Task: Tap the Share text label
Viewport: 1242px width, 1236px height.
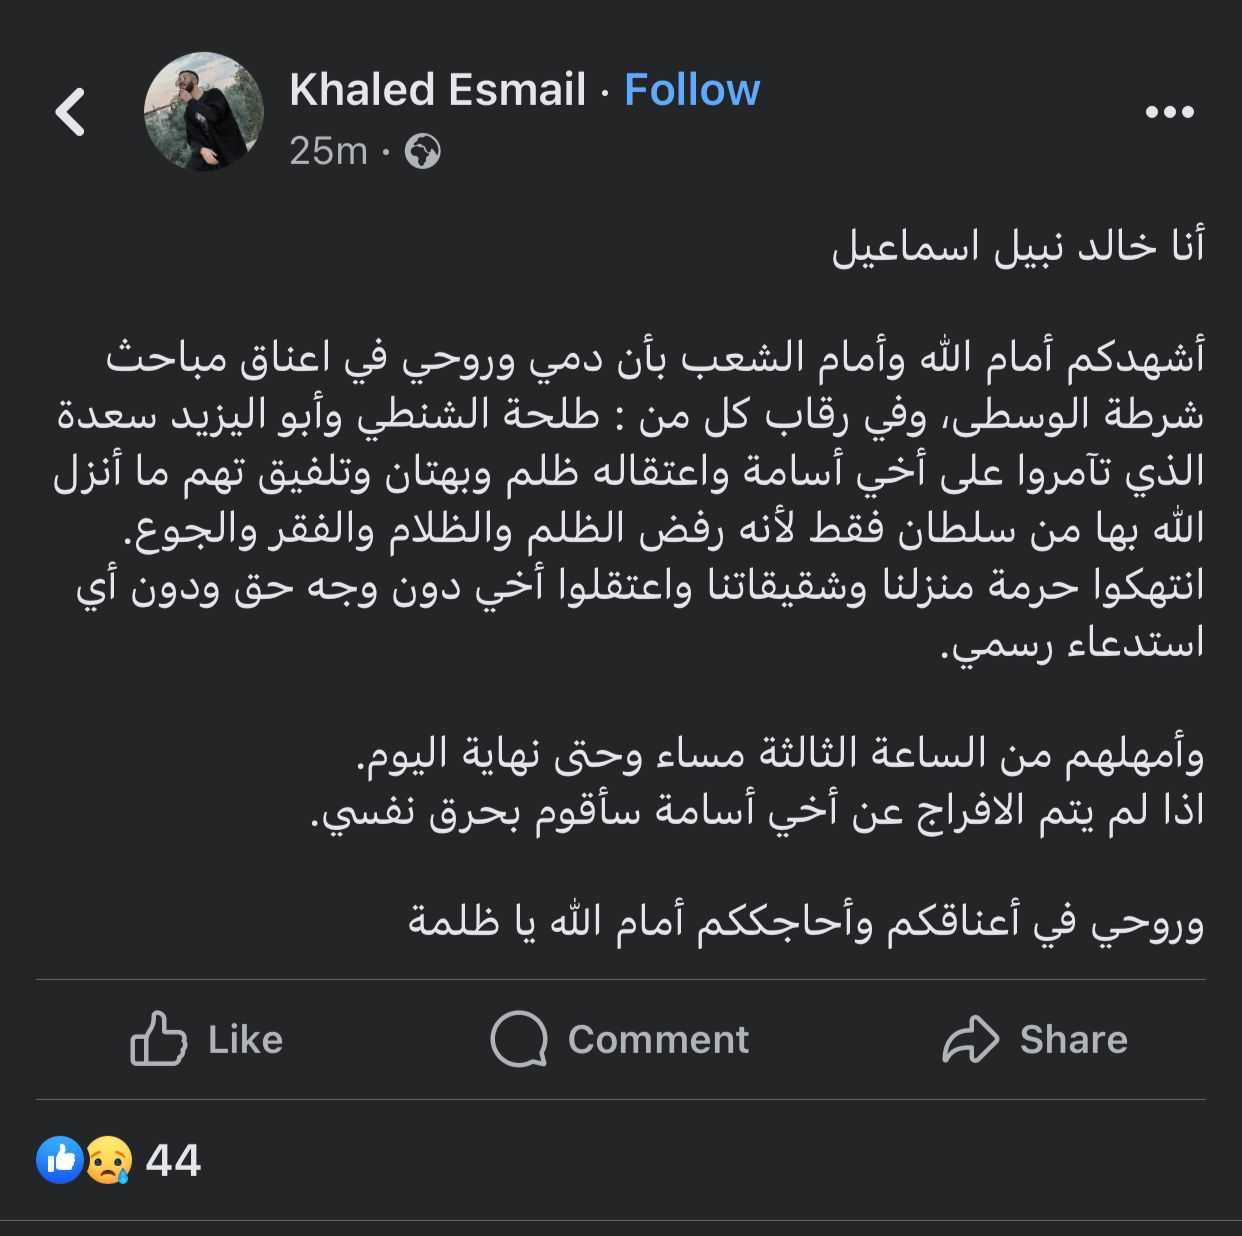Action: (1073, 1040)
